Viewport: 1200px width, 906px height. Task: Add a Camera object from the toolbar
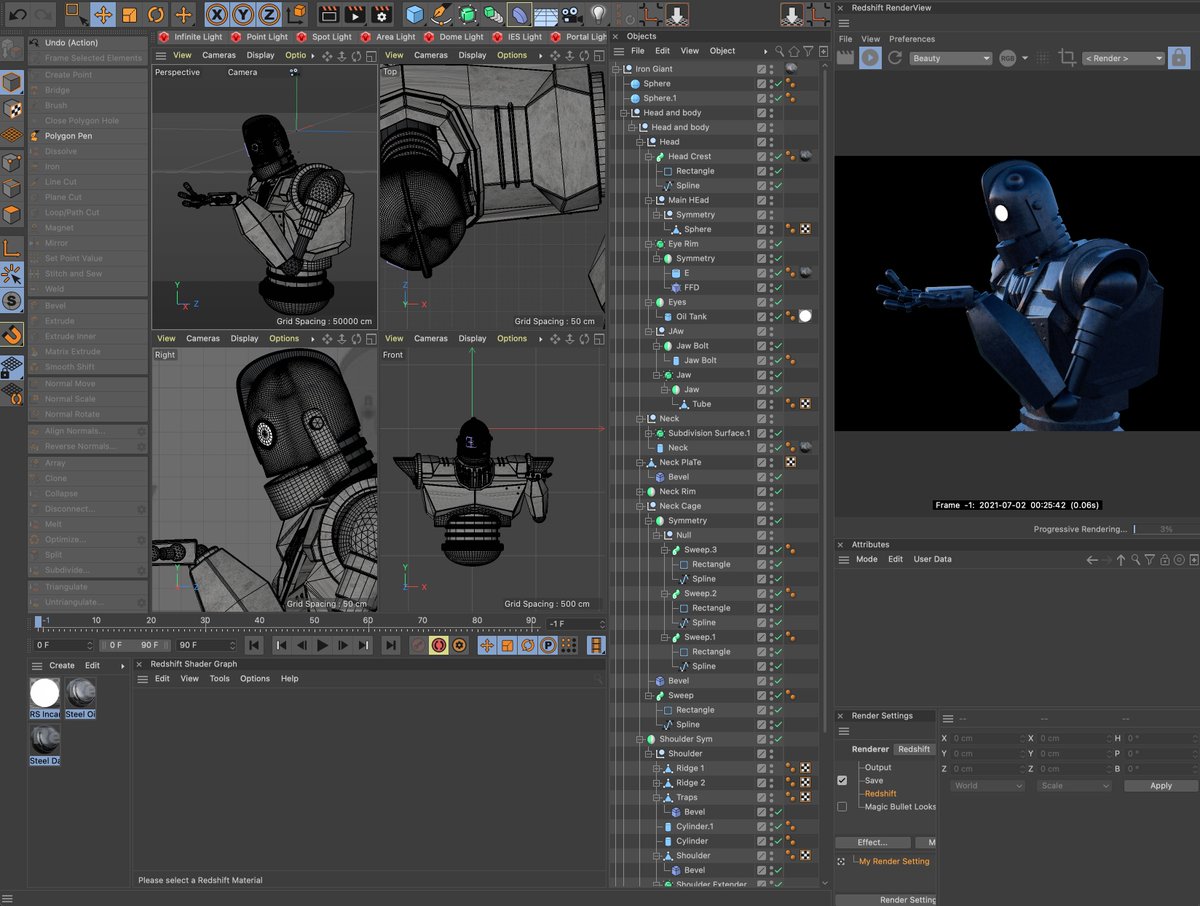(571, 15)
